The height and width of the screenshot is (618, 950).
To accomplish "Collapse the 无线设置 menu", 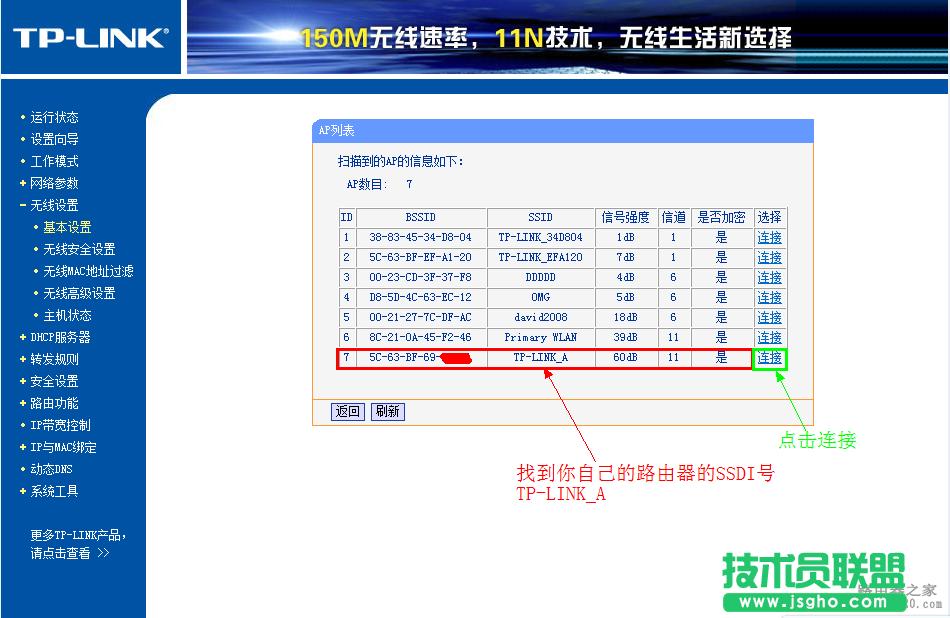I will [53, 205].
